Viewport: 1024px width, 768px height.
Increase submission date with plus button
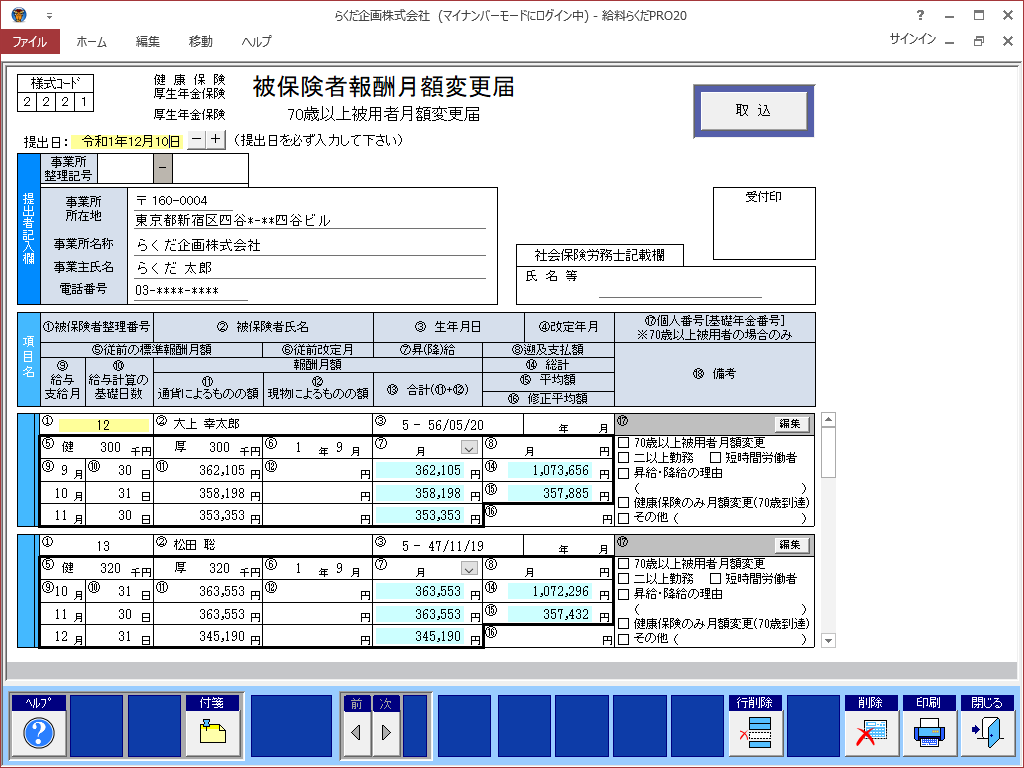click(x=216, y=140)
